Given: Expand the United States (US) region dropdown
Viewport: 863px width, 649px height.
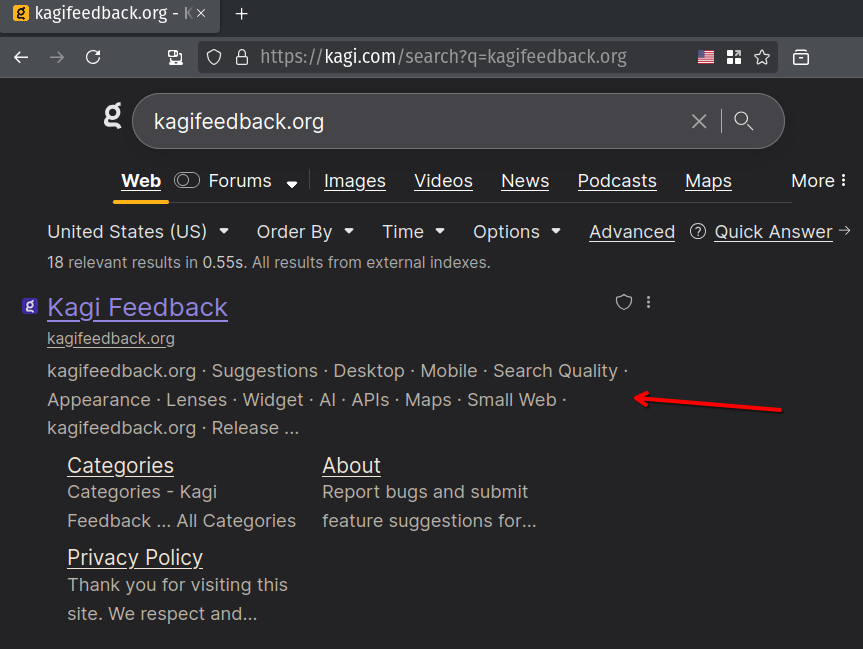Looking at the screenshot, I should click(x=138, y=231).
